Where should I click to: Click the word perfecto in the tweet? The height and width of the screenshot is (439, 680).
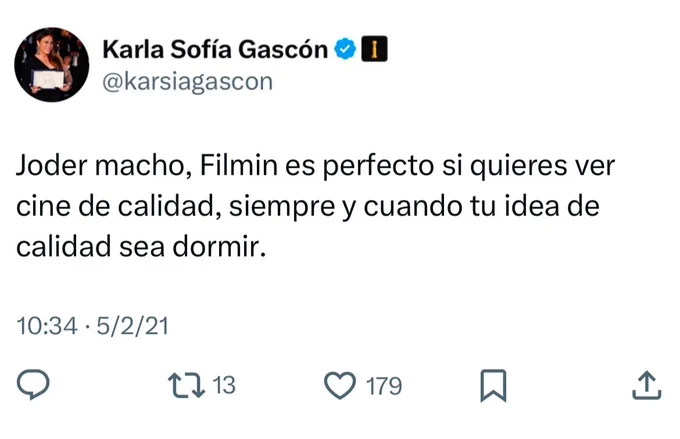pyautogui.click(x=378, y=167)
